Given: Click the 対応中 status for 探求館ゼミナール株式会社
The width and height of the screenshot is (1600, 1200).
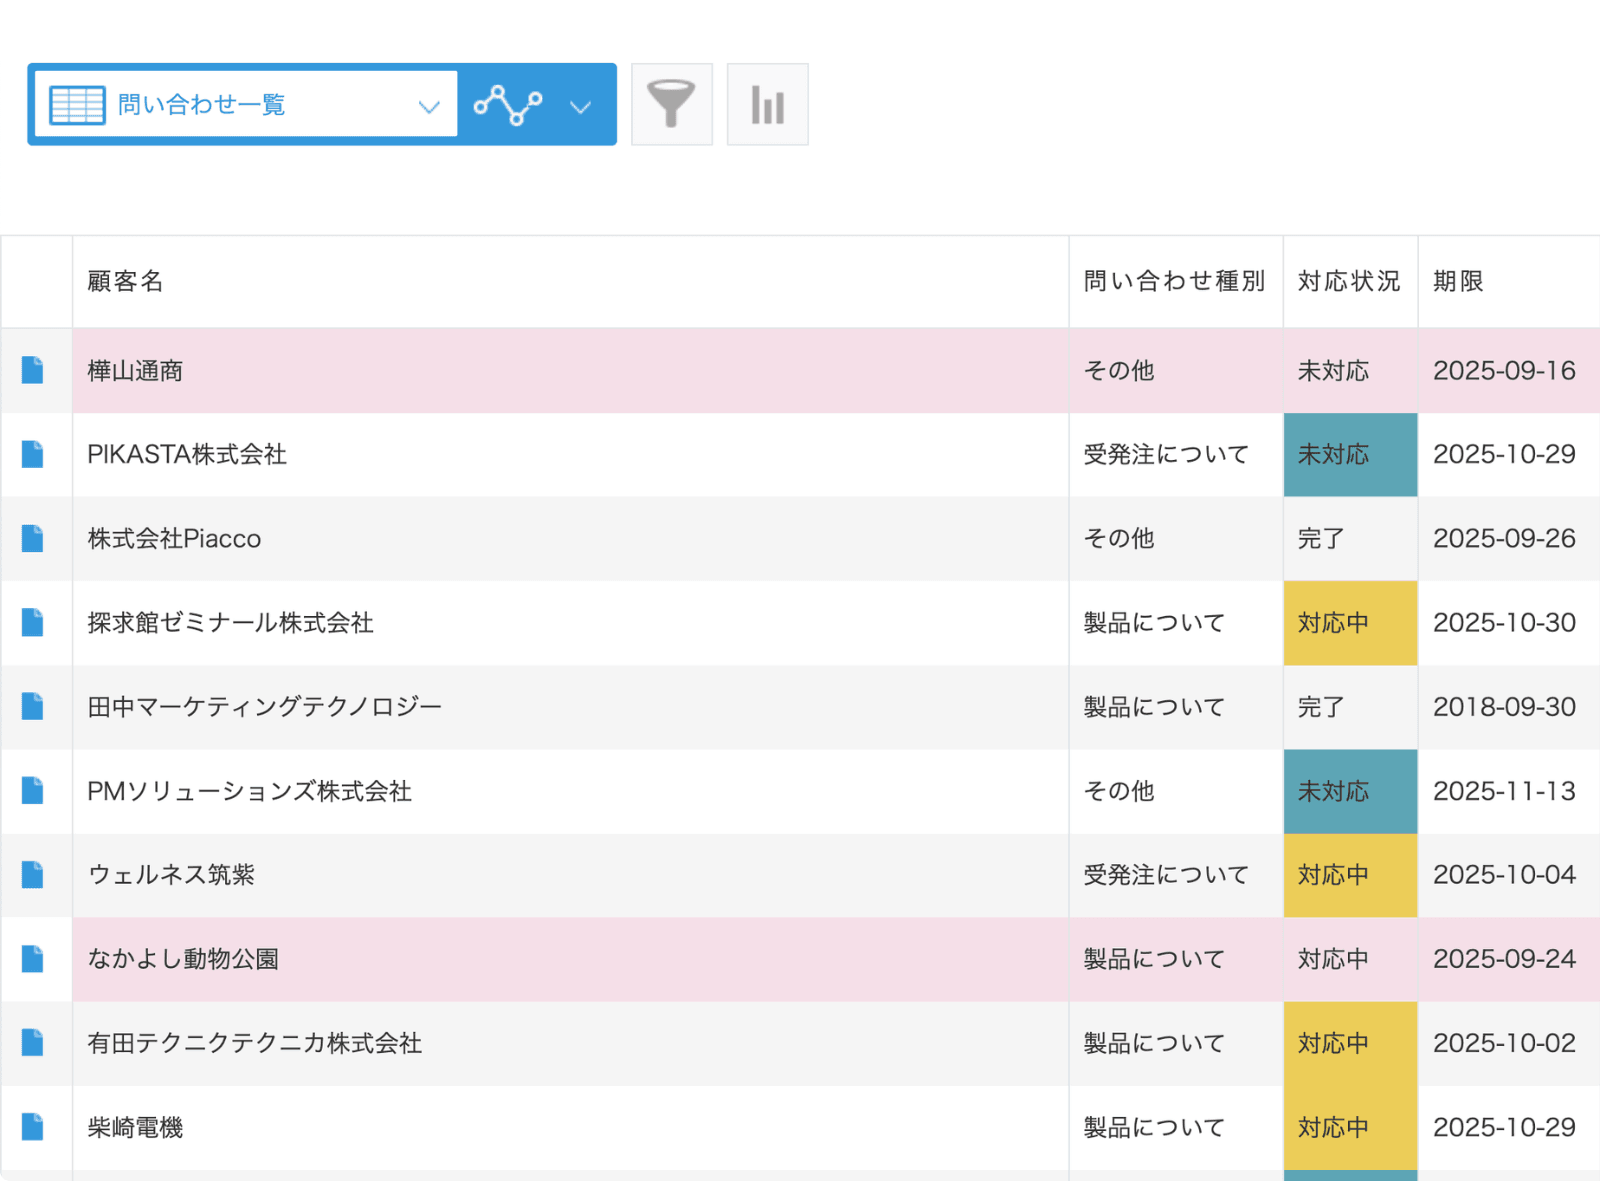Looking at the screenshot, I should pos(1351,623).
